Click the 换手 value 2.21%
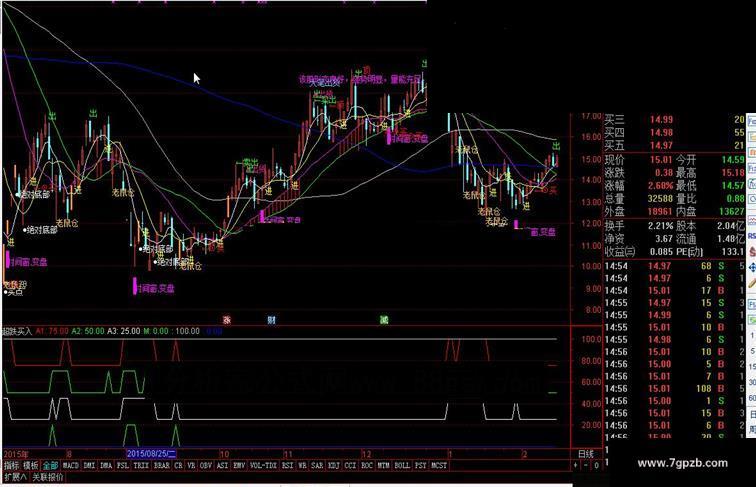 coord(661,226)
